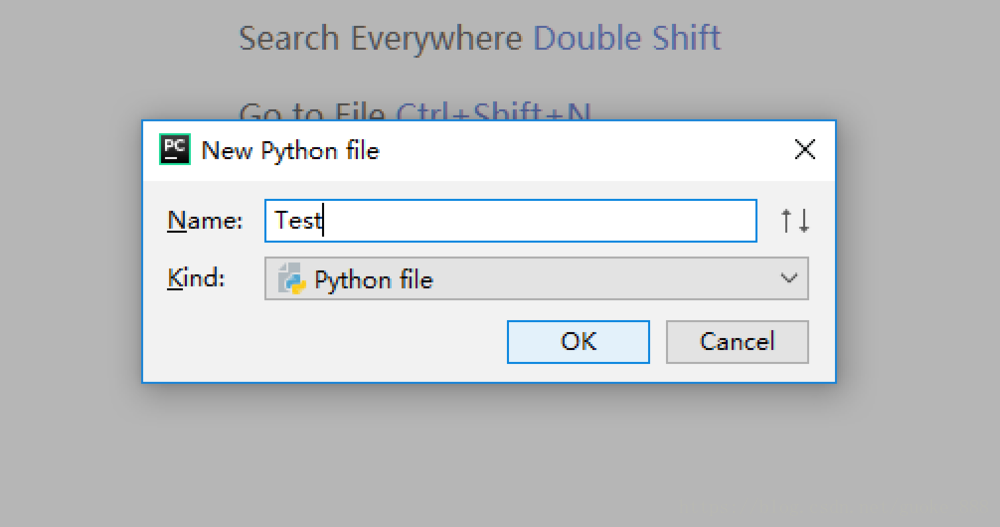
Task: Click the PyCharm logo in dialog title bar
Action: tap(174, 150)
